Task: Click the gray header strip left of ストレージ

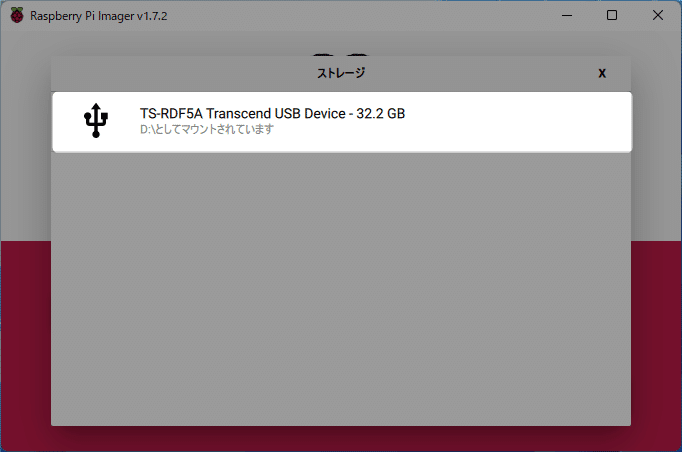Action: coord(183,73)
